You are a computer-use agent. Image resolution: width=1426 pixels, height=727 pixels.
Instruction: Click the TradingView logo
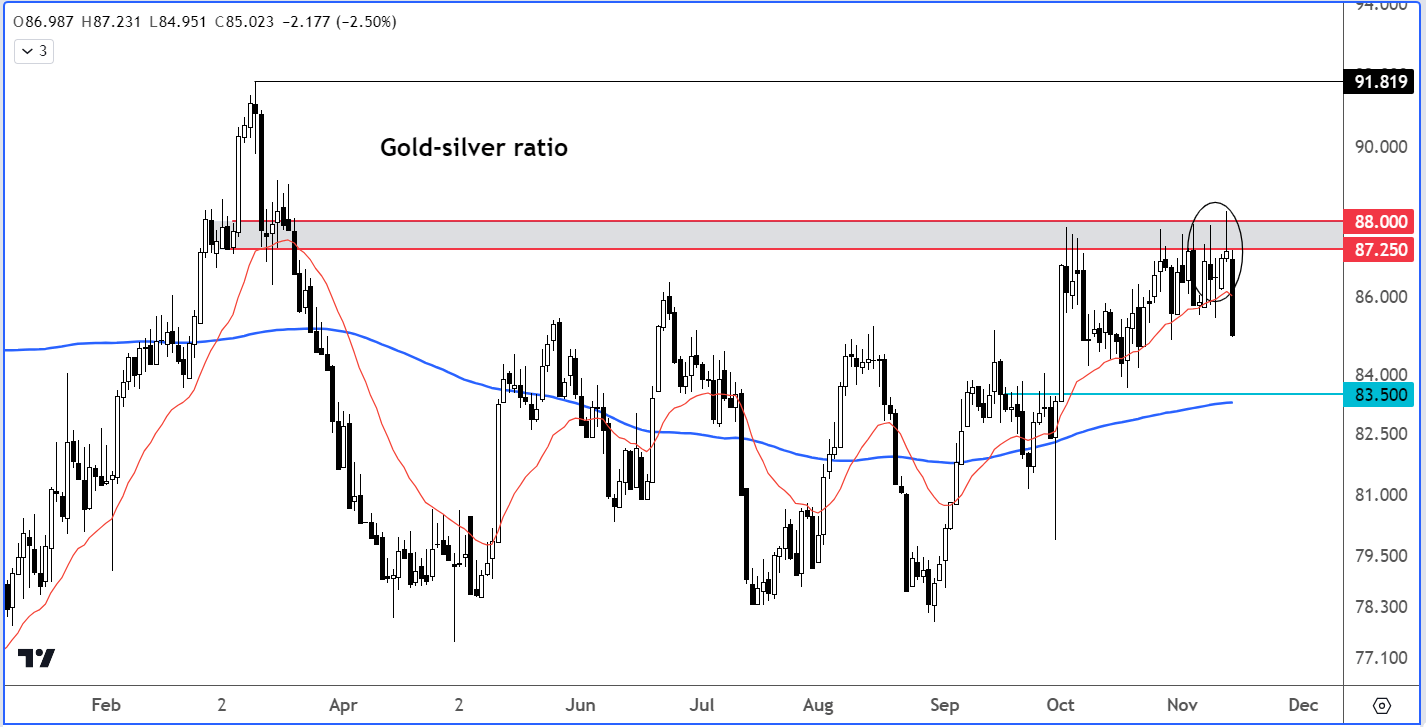click(37, 657)
